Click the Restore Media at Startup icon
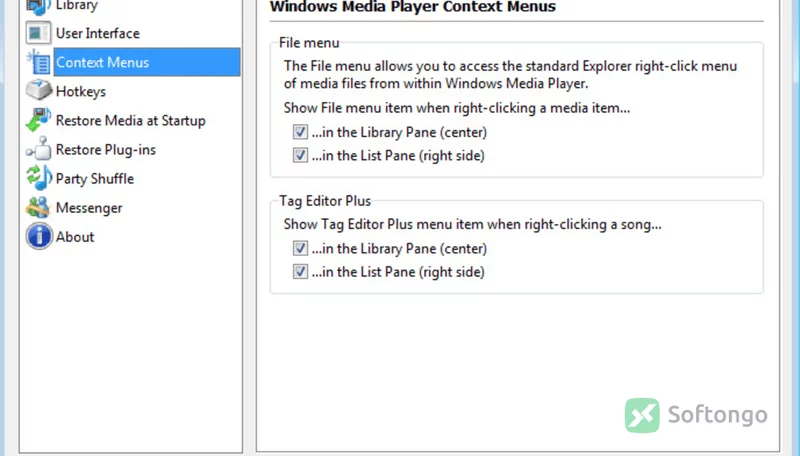This screenshot has width=800, height=456. (38, 120)
